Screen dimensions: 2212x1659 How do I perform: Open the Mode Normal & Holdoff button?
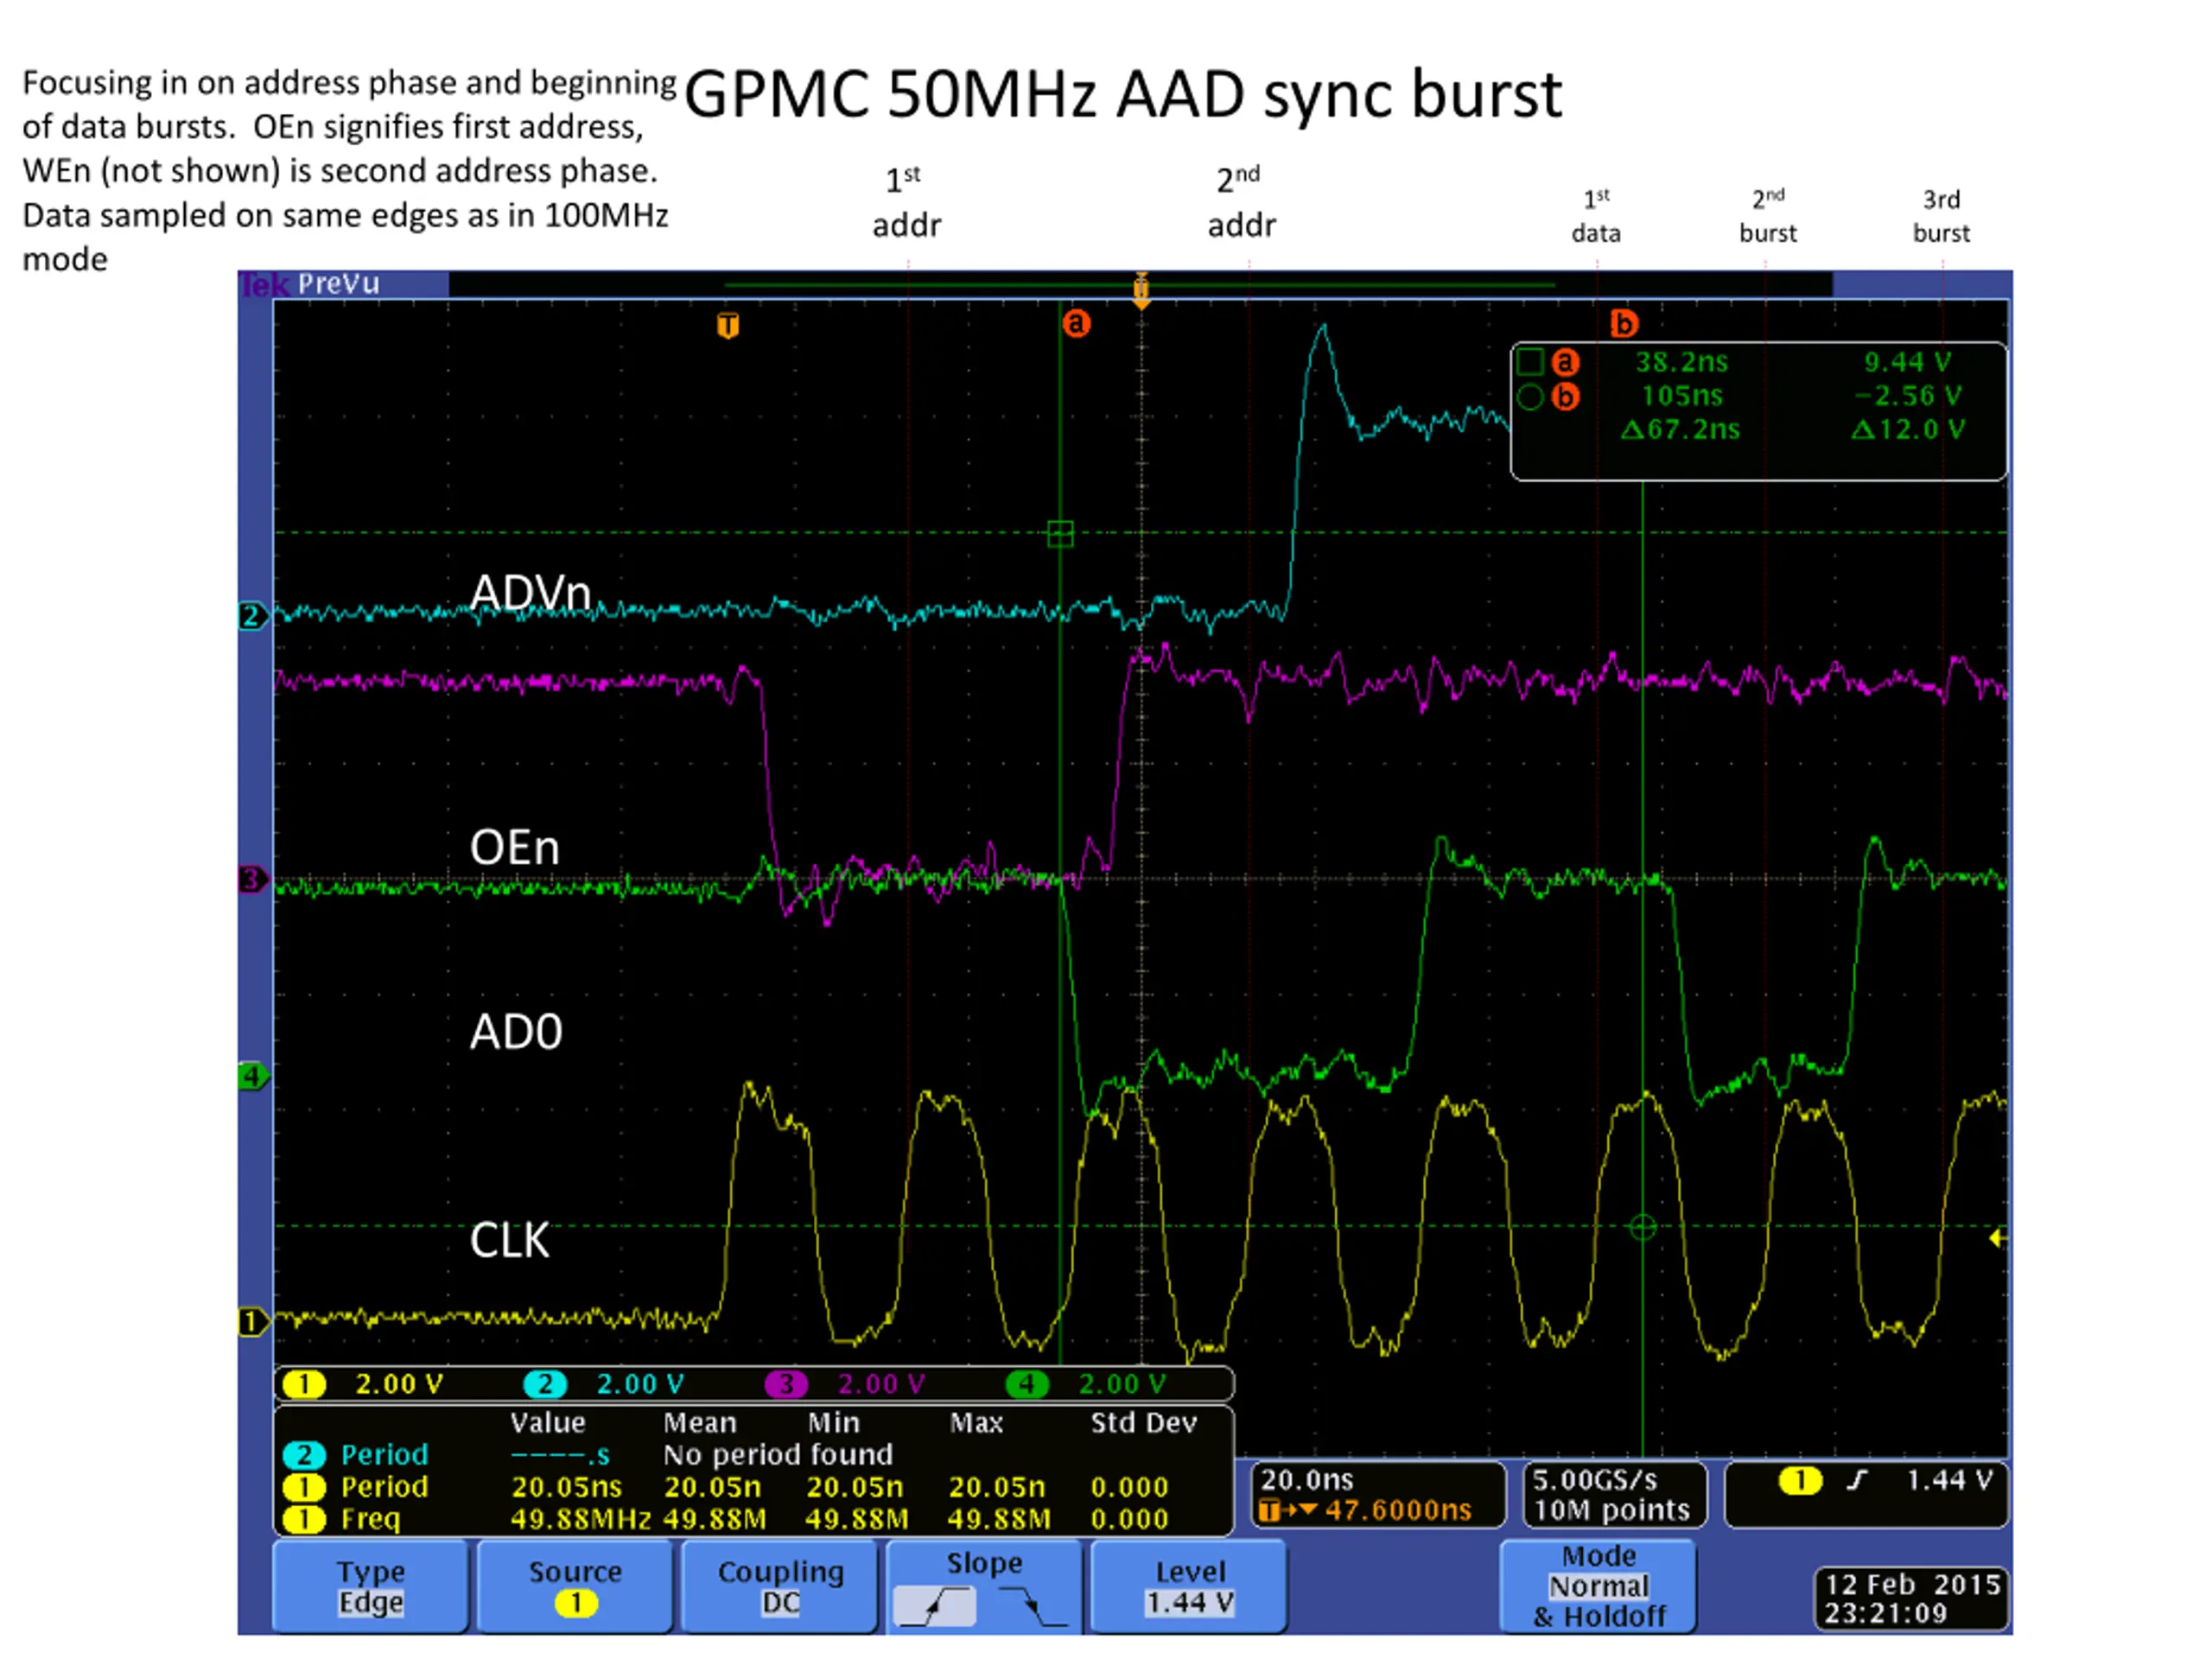[1599, 1587]
